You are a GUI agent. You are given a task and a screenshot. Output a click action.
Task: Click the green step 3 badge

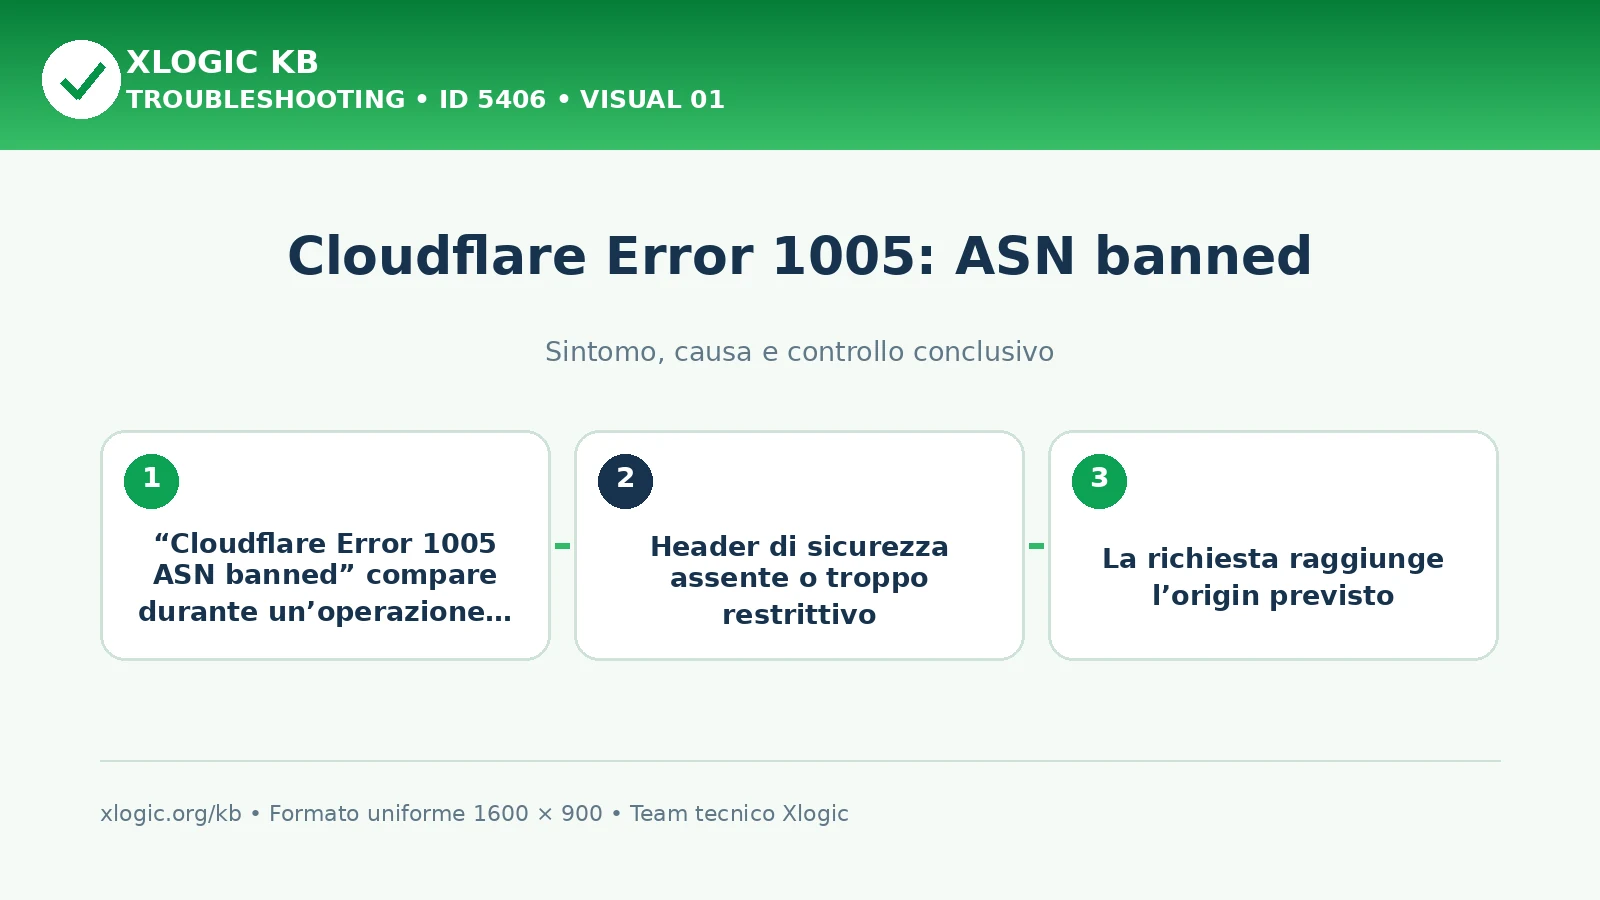(1099, 481)
